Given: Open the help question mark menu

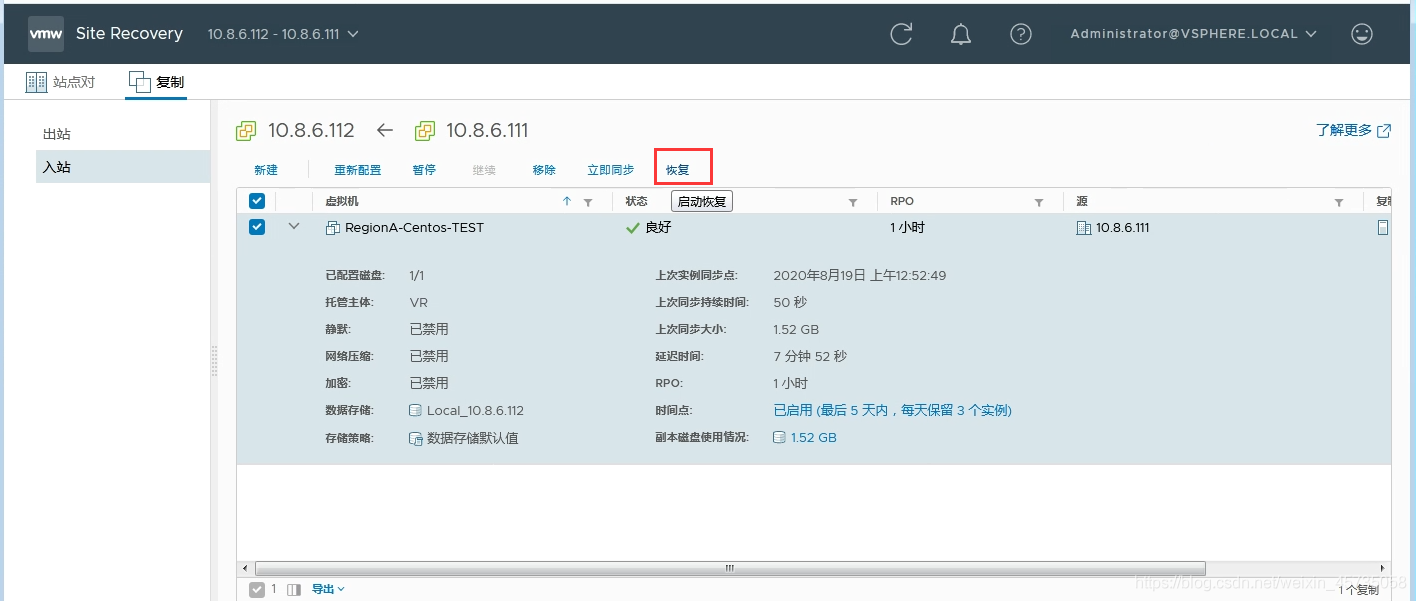Looking at the screenshot, I should point(1021,34).
